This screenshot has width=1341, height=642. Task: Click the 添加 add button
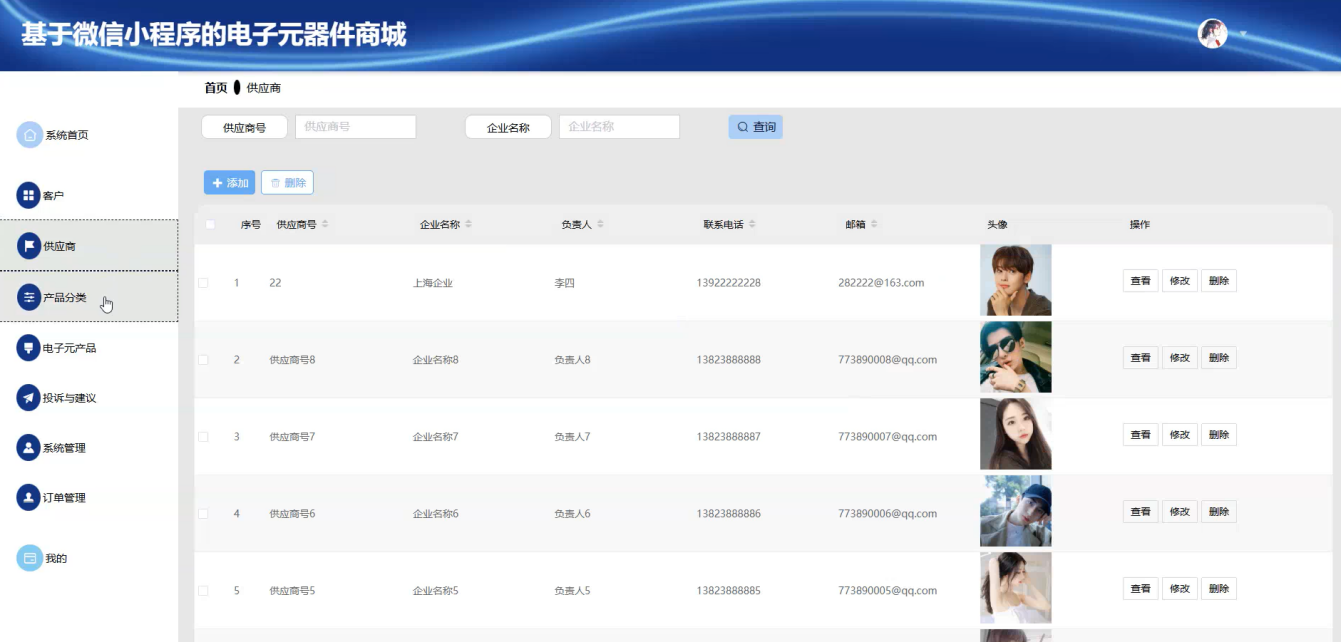point(229,183)
